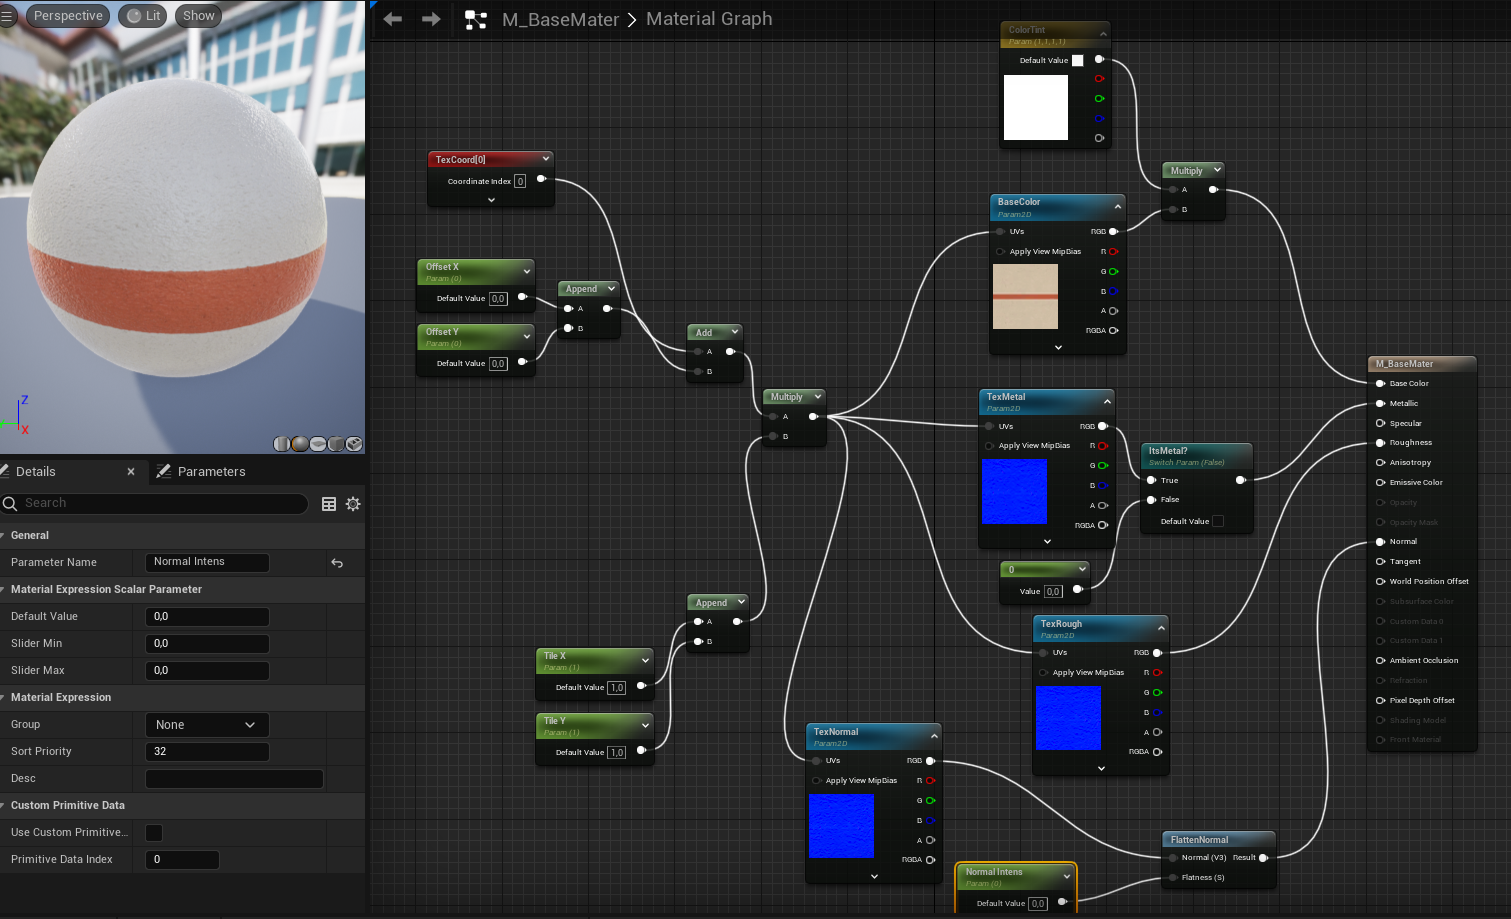Toggle ItsMetal? switch Default Value checkbox
Viewport: 1511px width, 919px height.
1218,521
